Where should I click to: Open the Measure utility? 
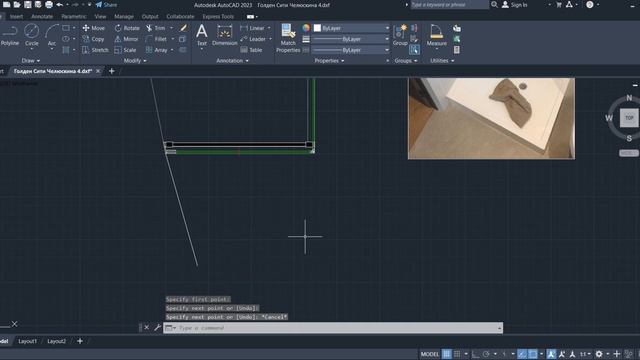point(436,36)
